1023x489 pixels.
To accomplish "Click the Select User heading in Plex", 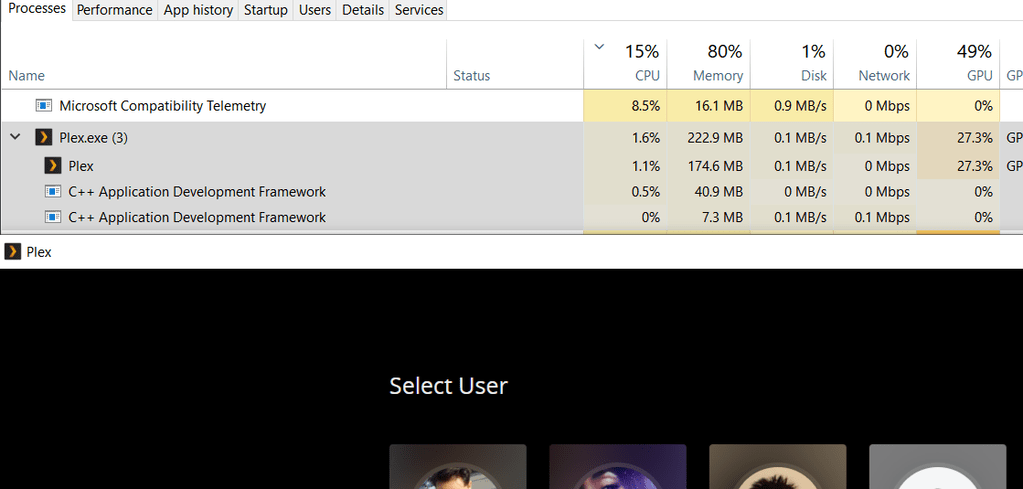I will click(x=448, y=386).
